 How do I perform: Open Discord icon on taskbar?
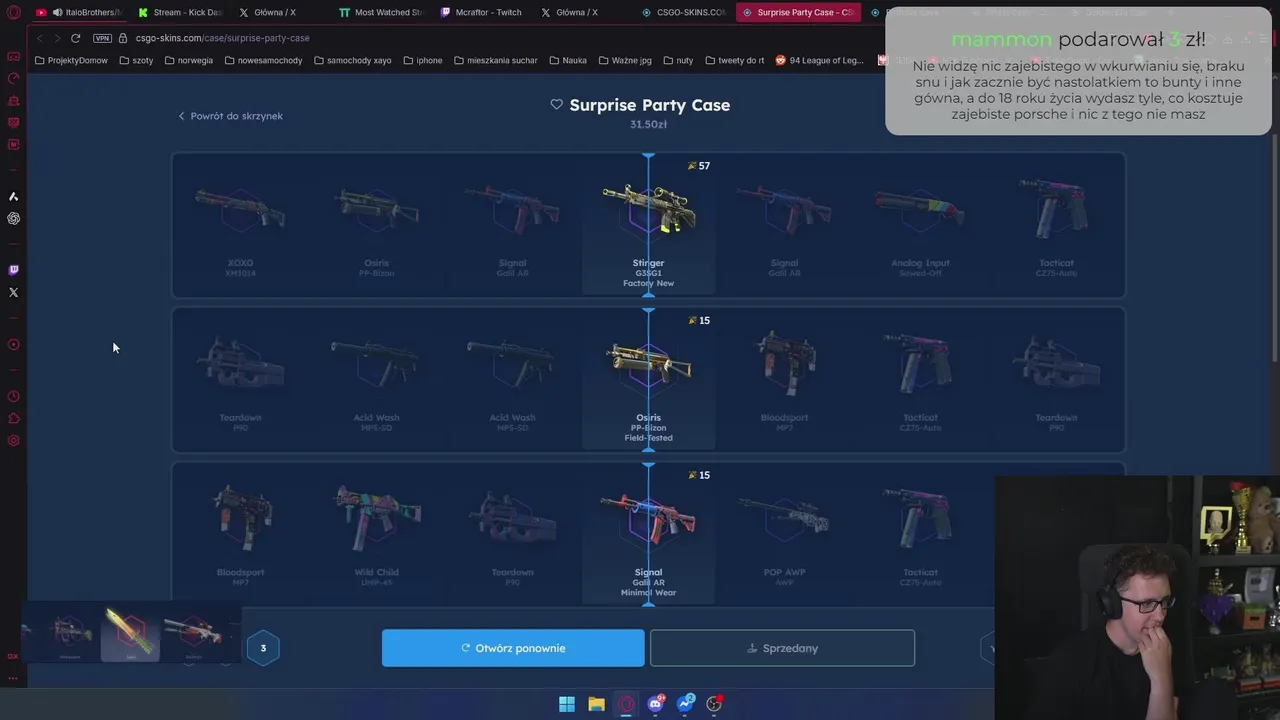[656, 704]
